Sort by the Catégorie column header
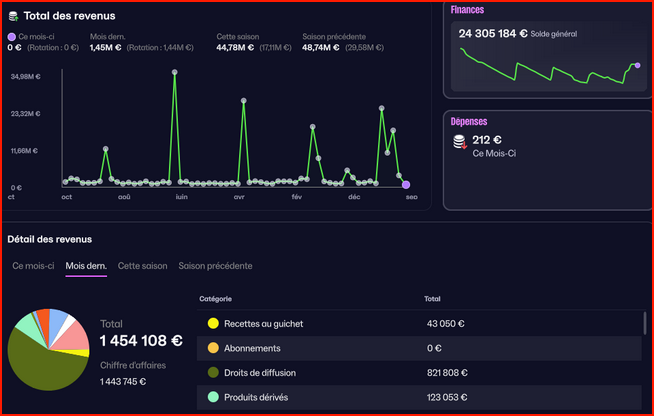654x416 pixels. click(x=218, y=298)
